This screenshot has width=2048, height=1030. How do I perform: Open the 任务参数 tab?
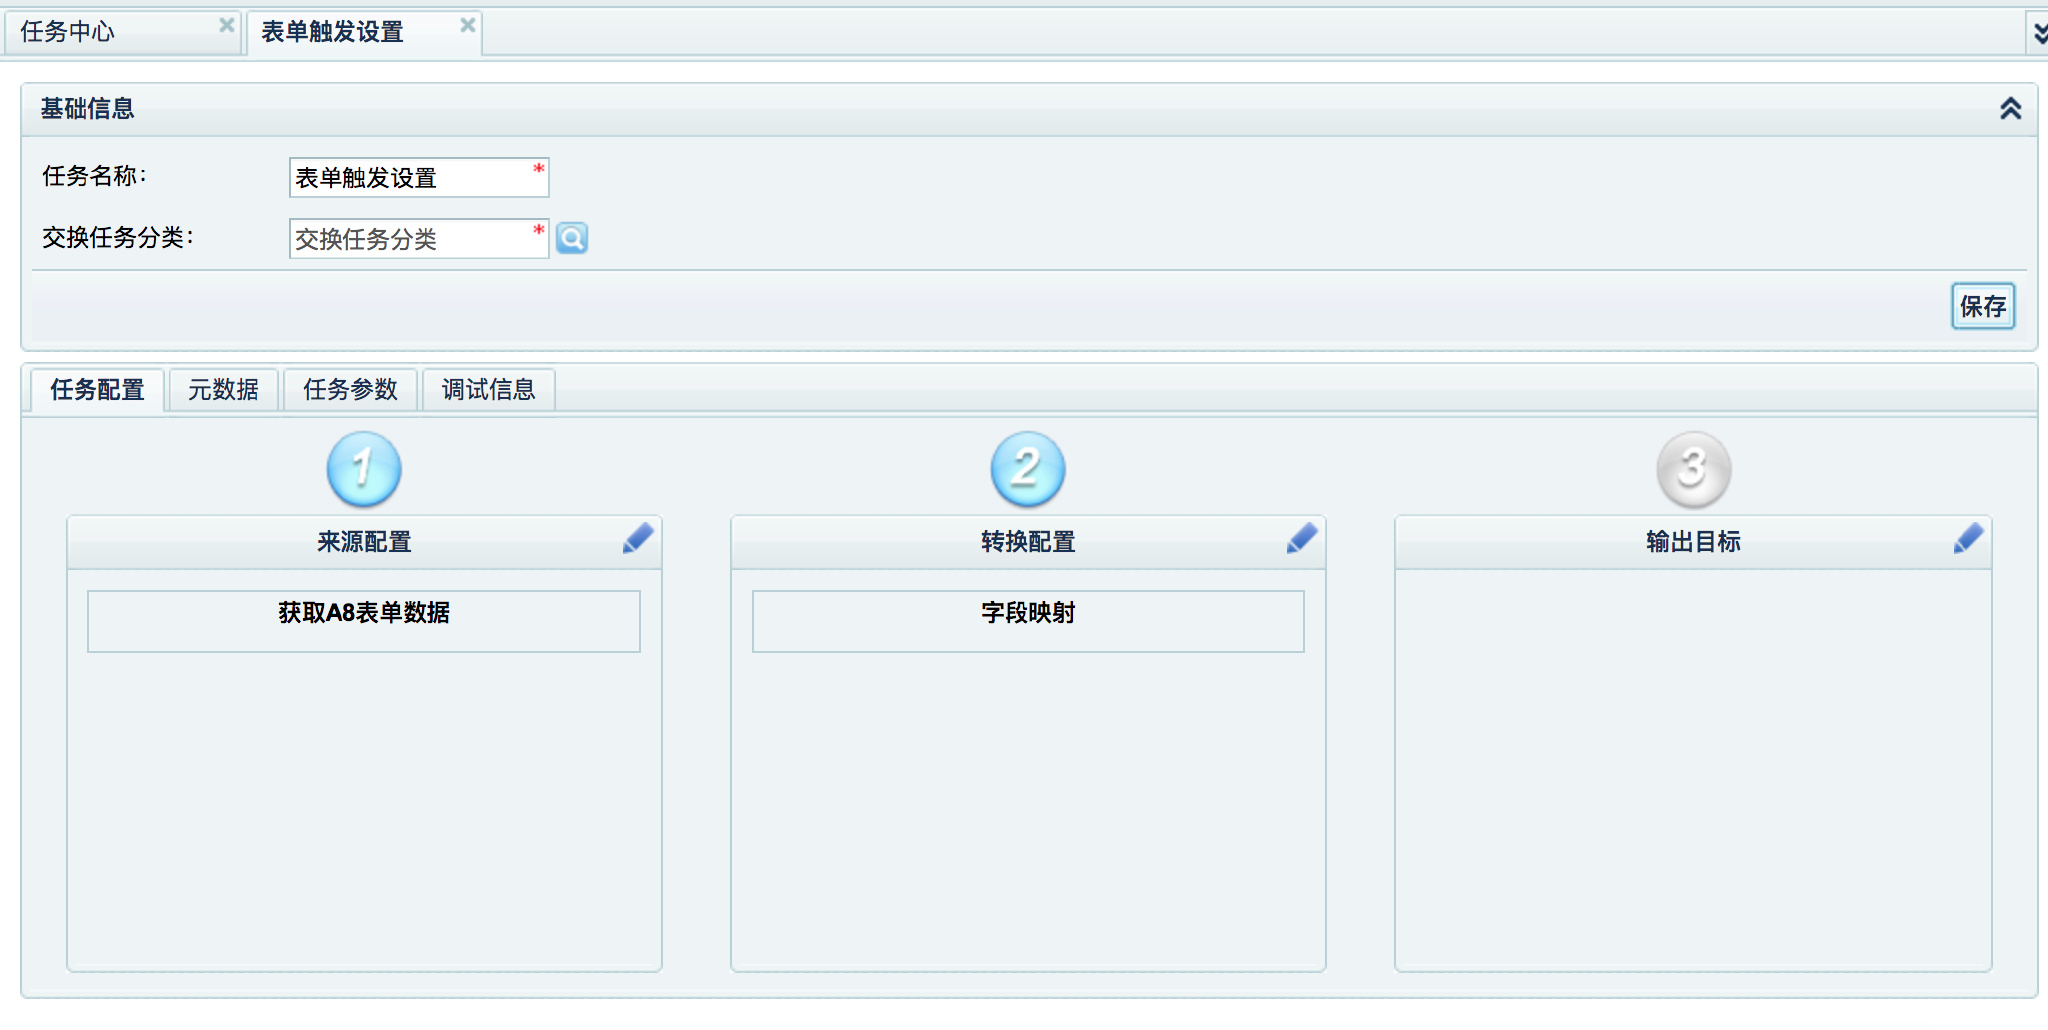pos(350,389)
